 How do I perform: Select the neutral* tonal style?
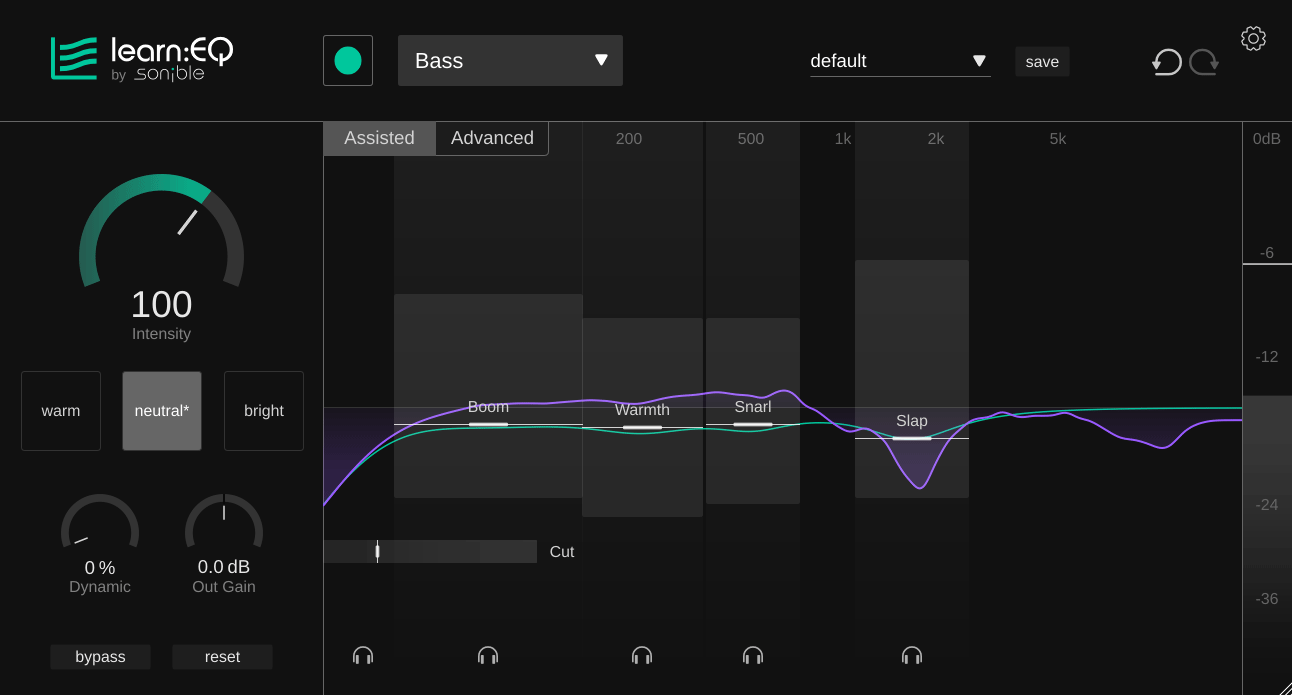coord(162,411)
